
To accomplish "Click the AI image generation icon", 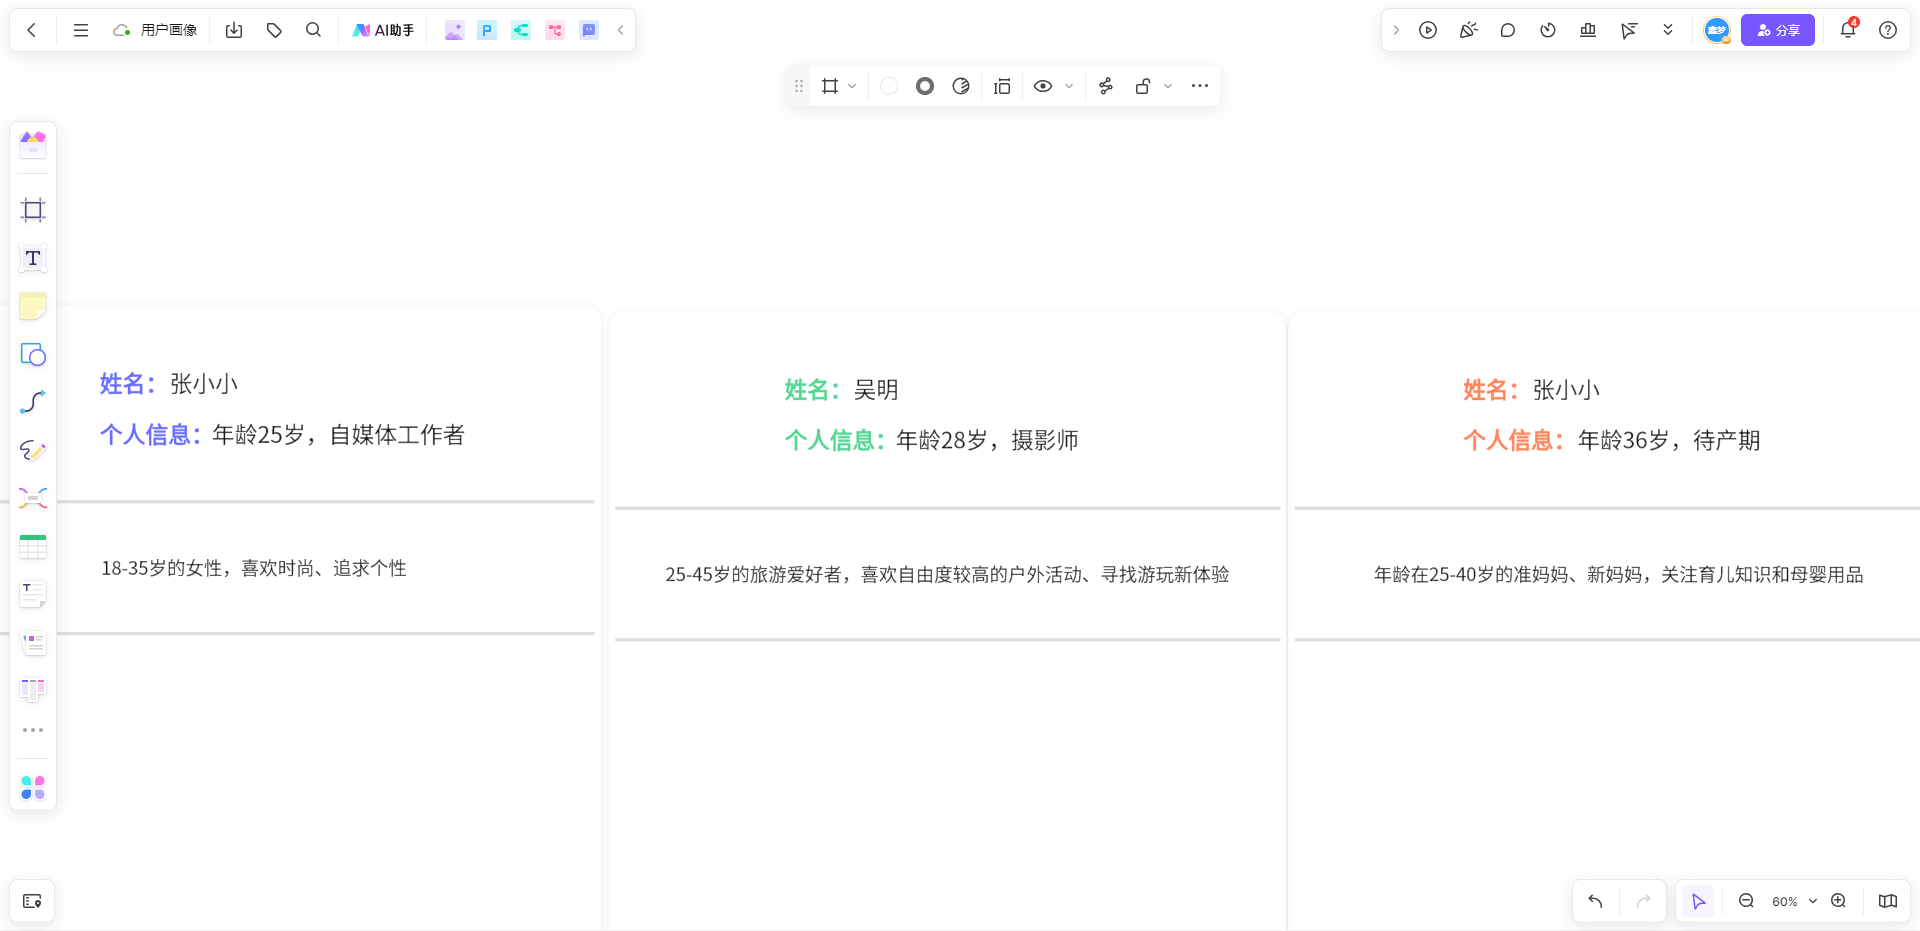I will coord(454,30).
